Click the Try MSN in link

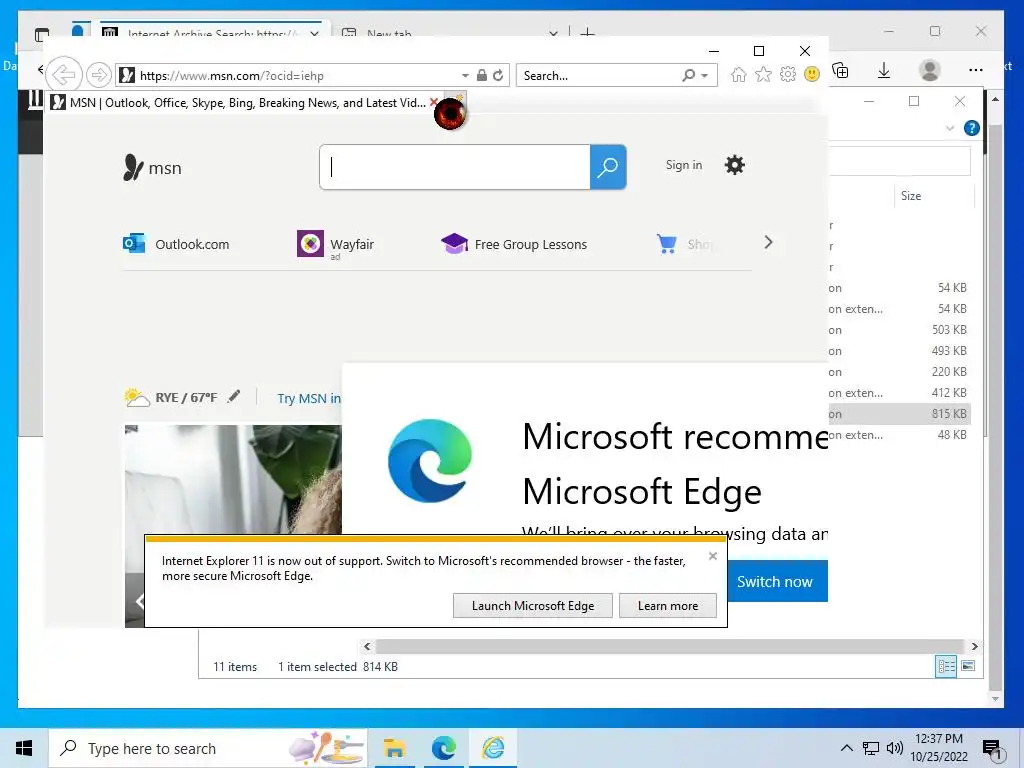[x=309, y=398]
